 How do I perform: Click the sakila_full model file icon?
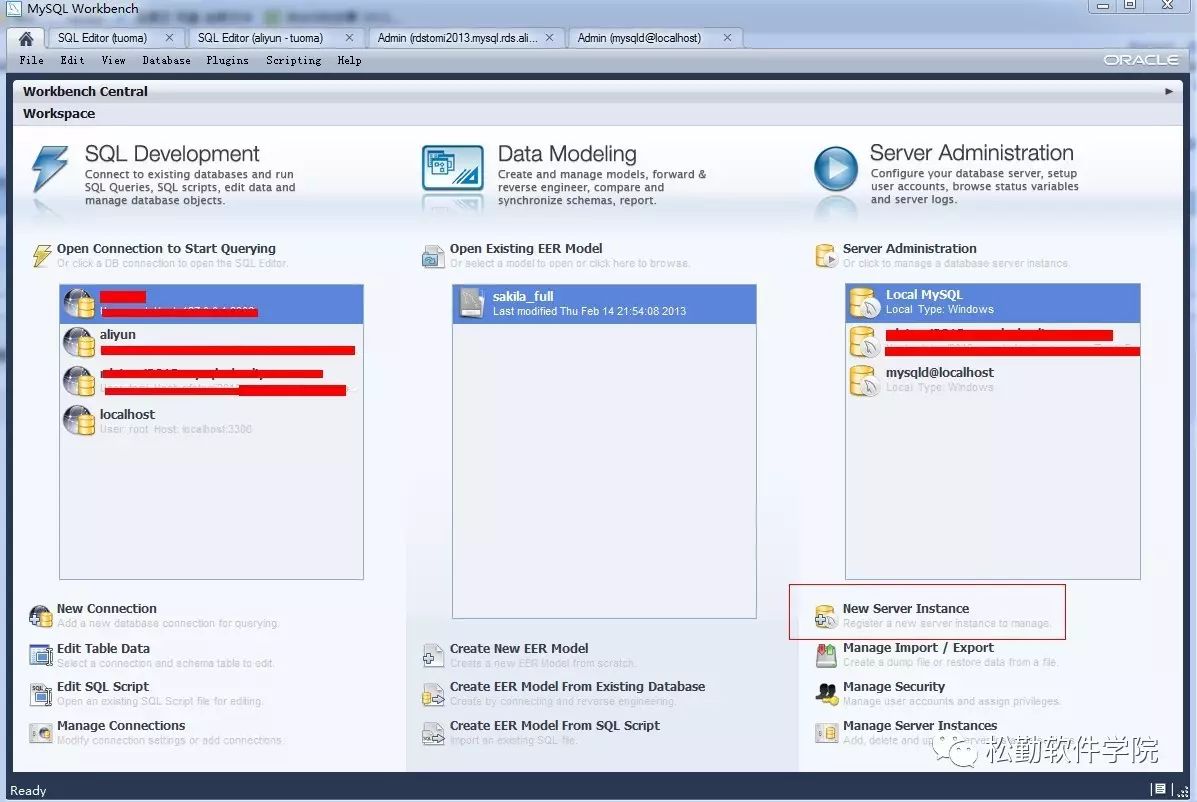472,304
